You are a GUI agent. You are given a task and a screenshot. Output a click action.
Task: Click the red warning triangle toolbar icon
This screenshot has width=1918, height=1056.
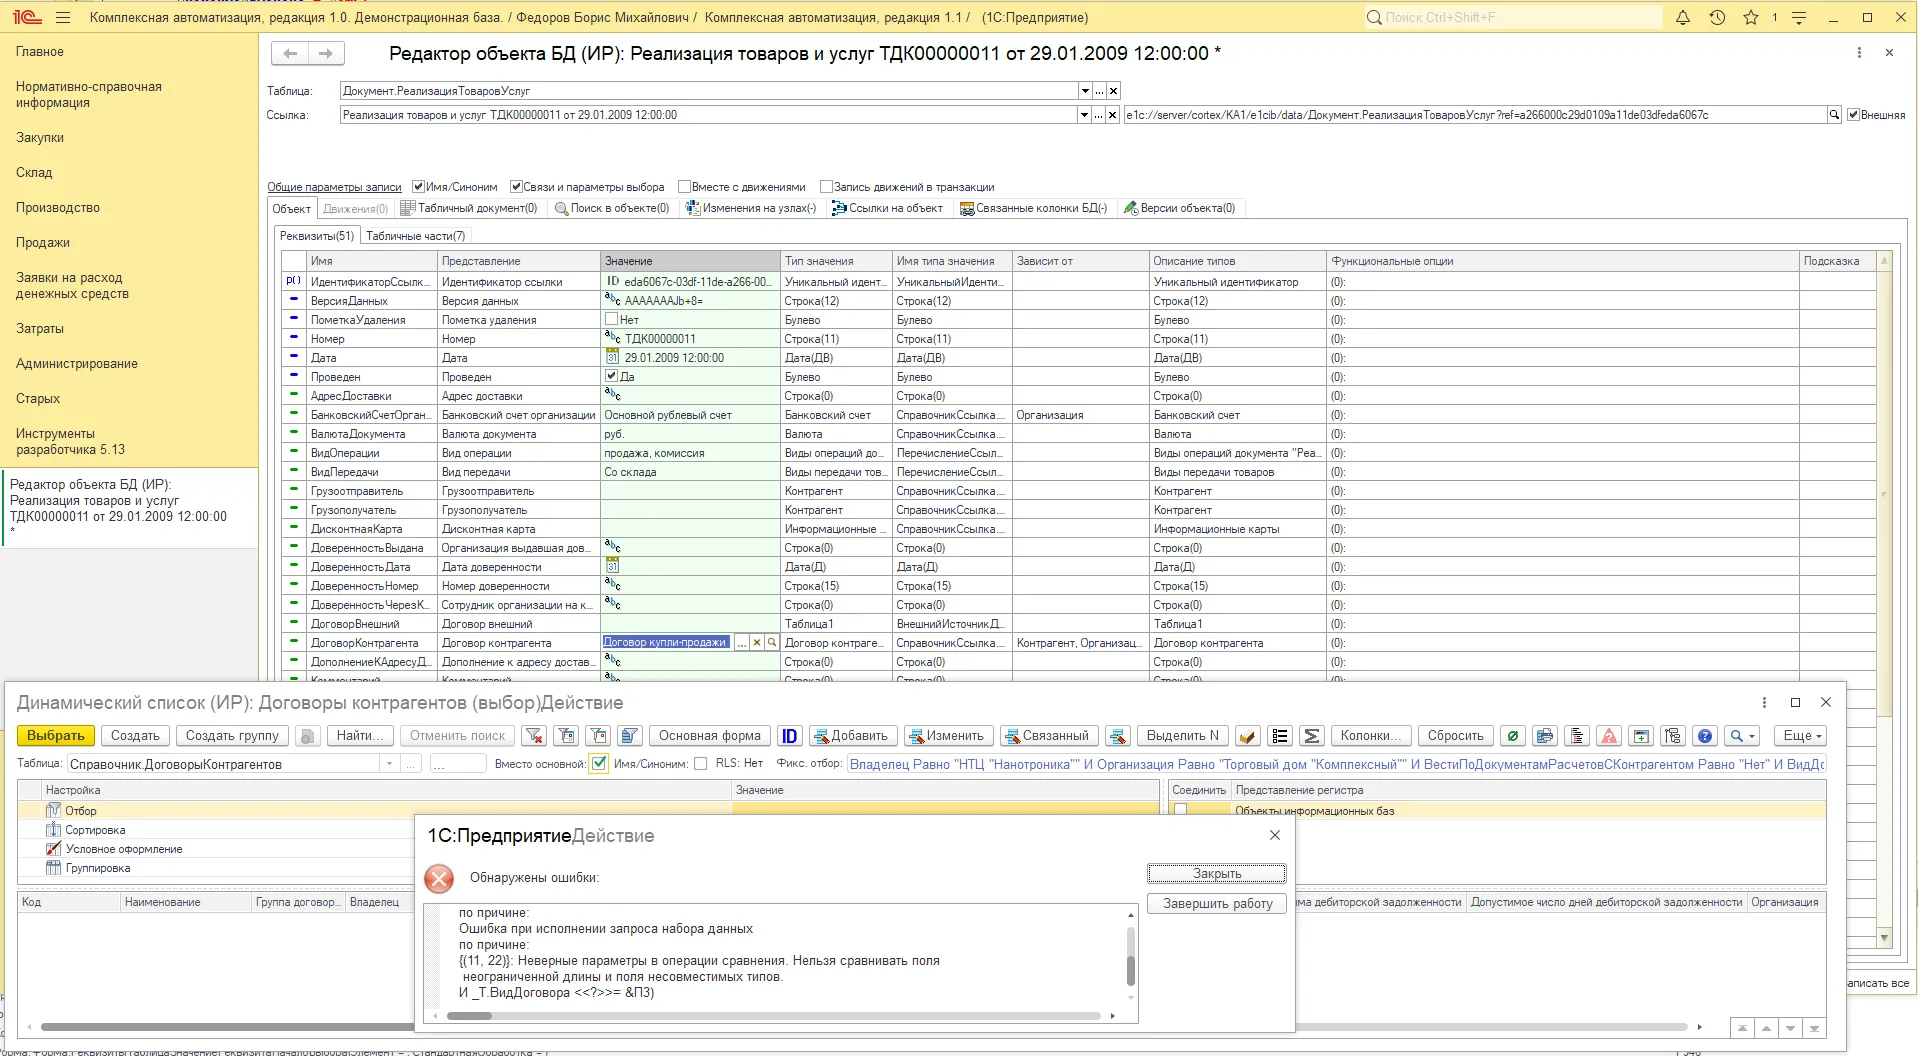pyautogui.click(x=1609, y=736)
